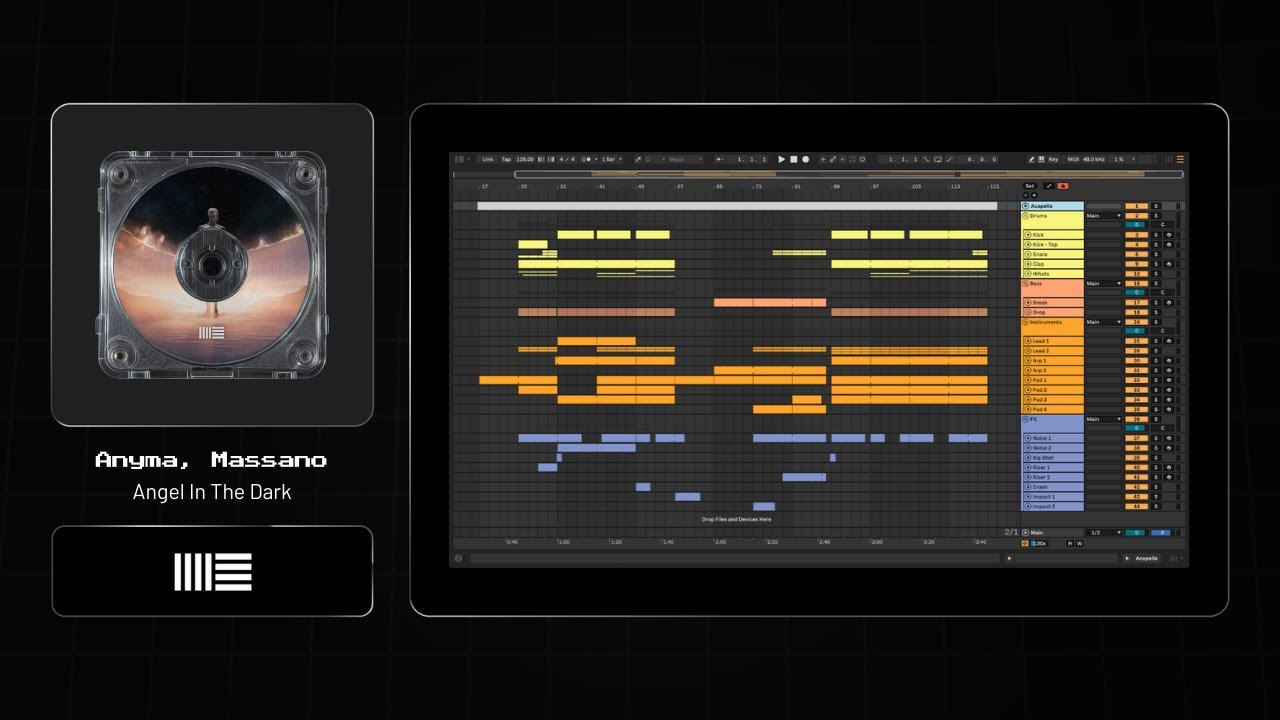The image size is (1280, 720).
Task: Click the Hihats track play icon
Action: pyautogui.click(x=1028, y=274)
